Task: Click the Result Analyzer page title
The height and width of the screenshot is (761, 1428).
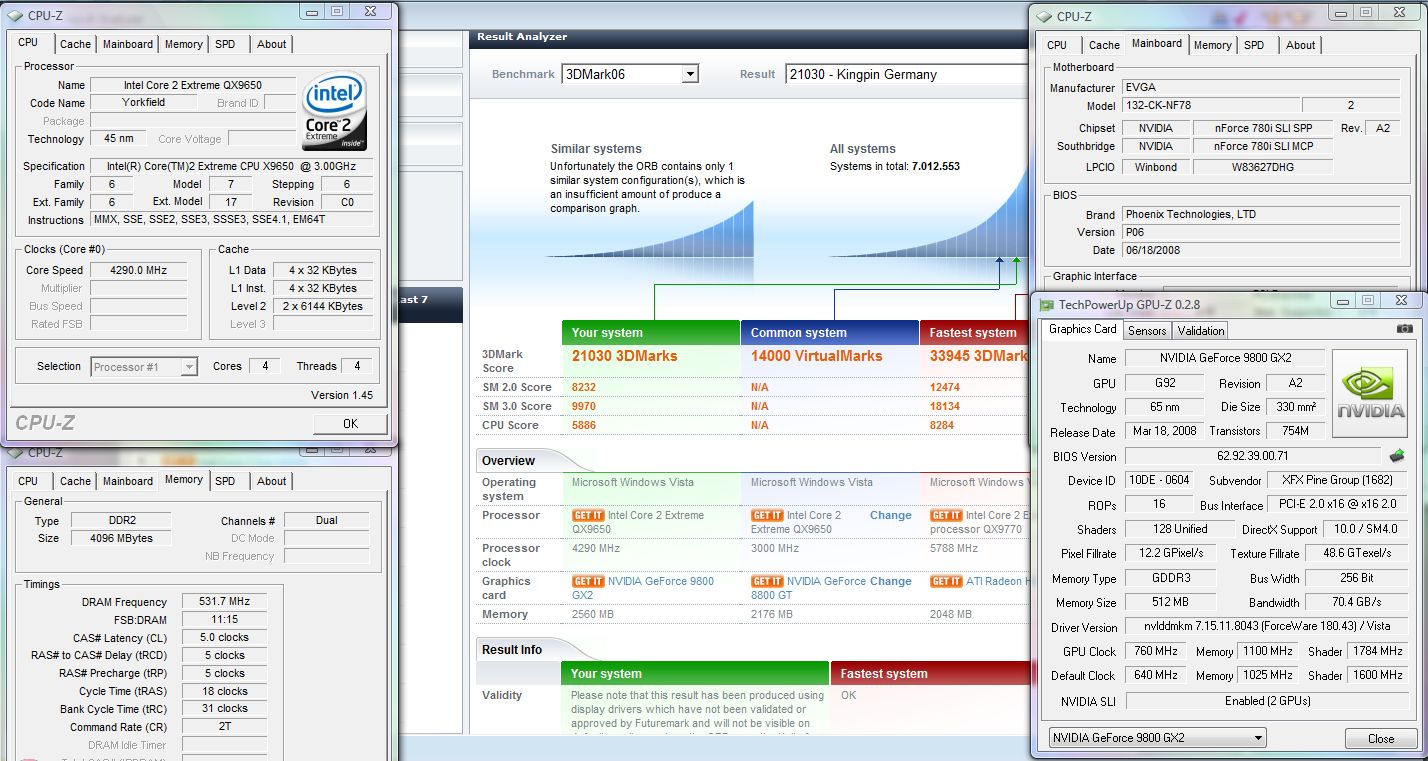Action: click(x=522, y=37)
